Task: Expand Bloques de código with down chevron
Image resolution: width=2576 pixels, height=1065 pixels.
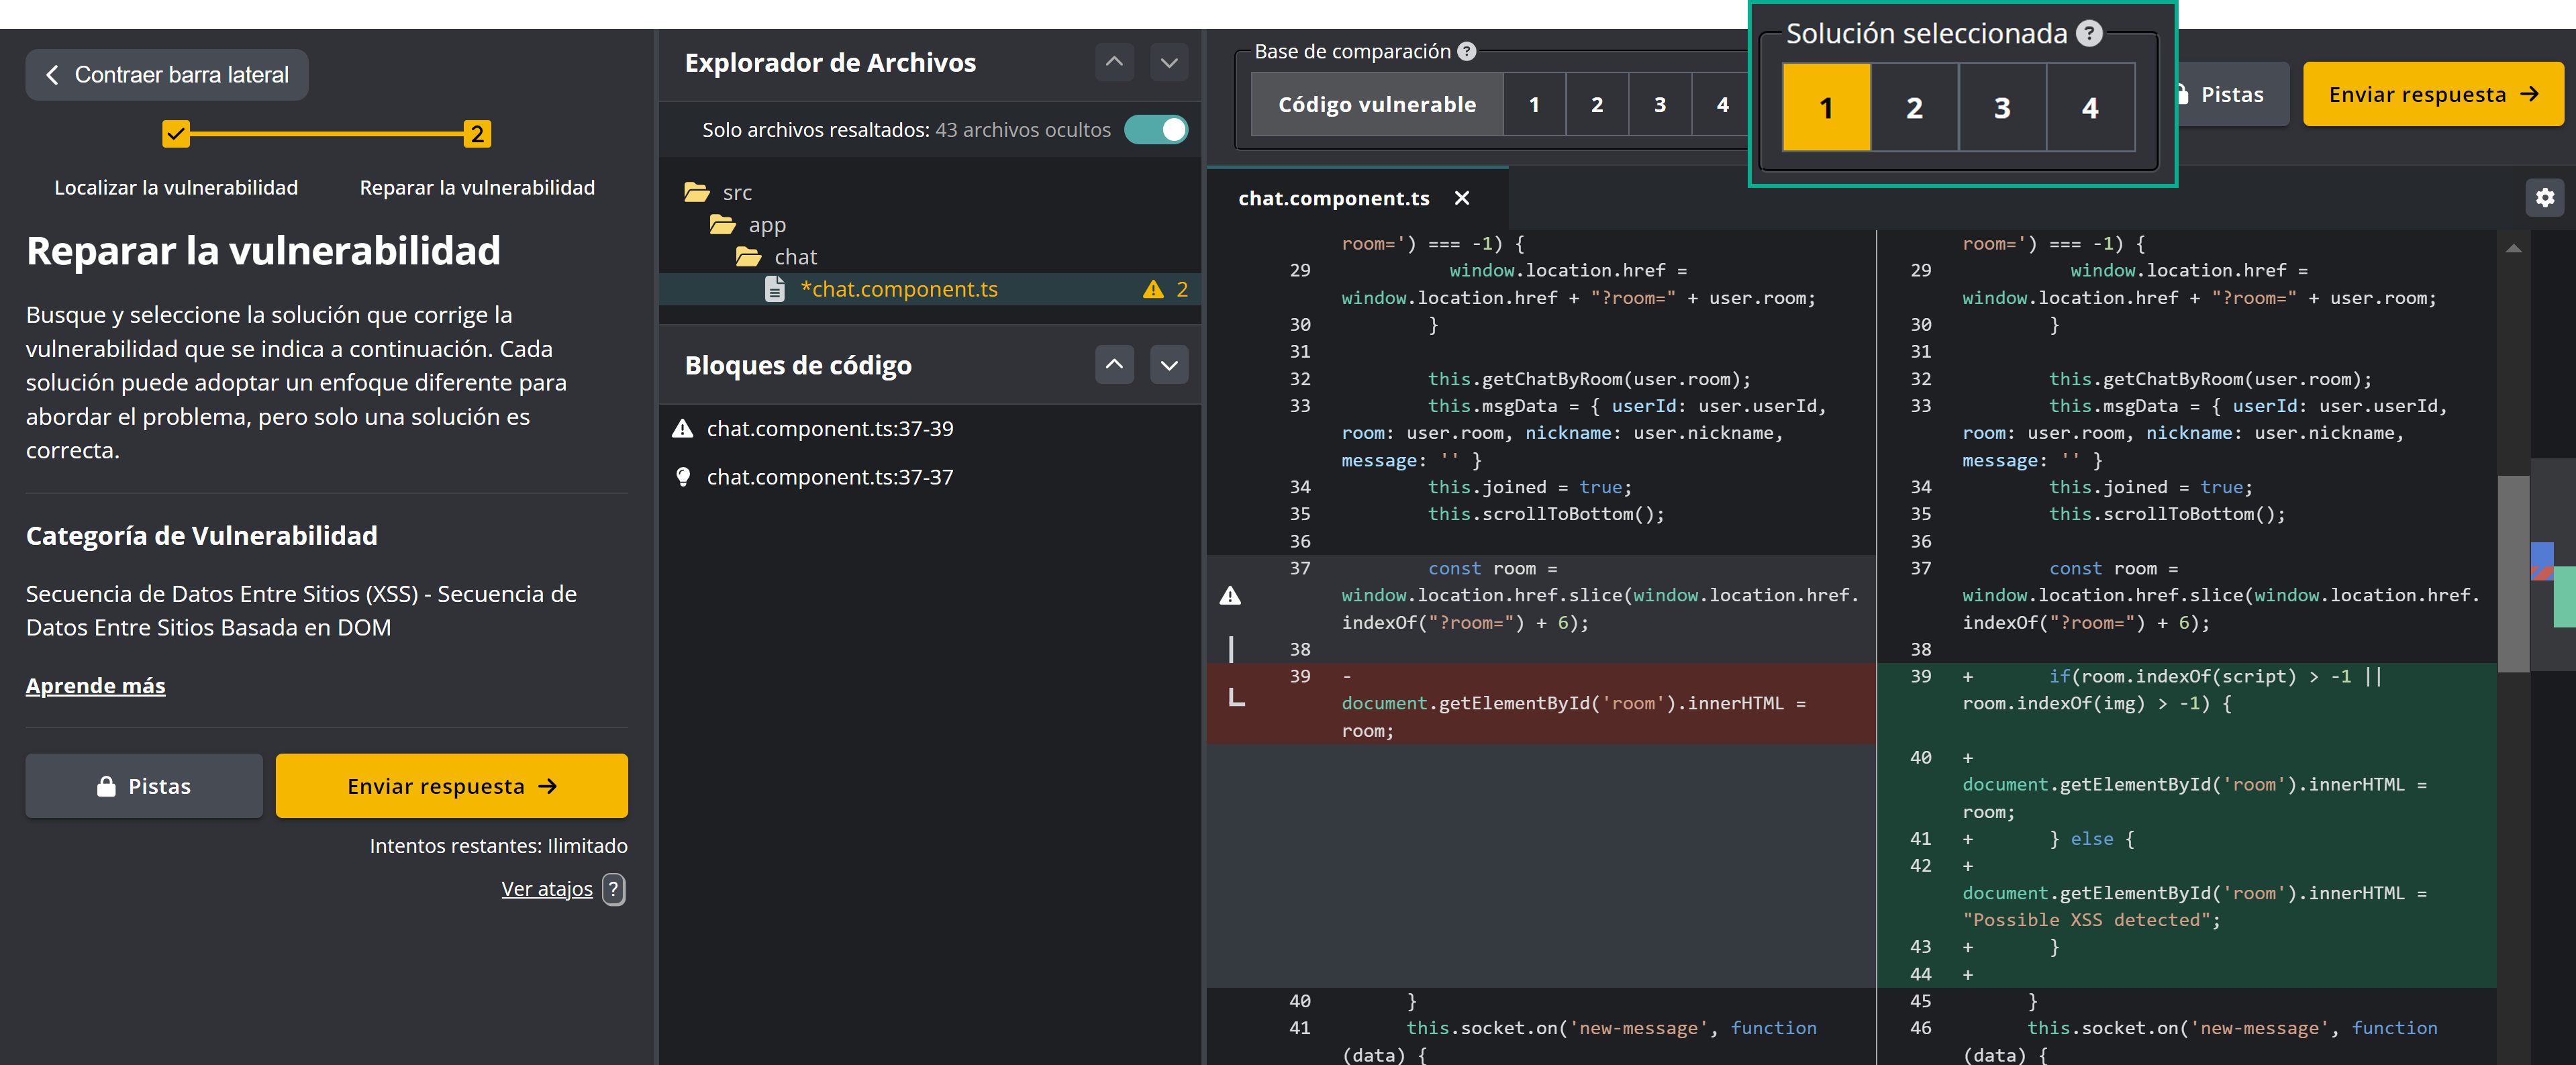Action: 1168,365
